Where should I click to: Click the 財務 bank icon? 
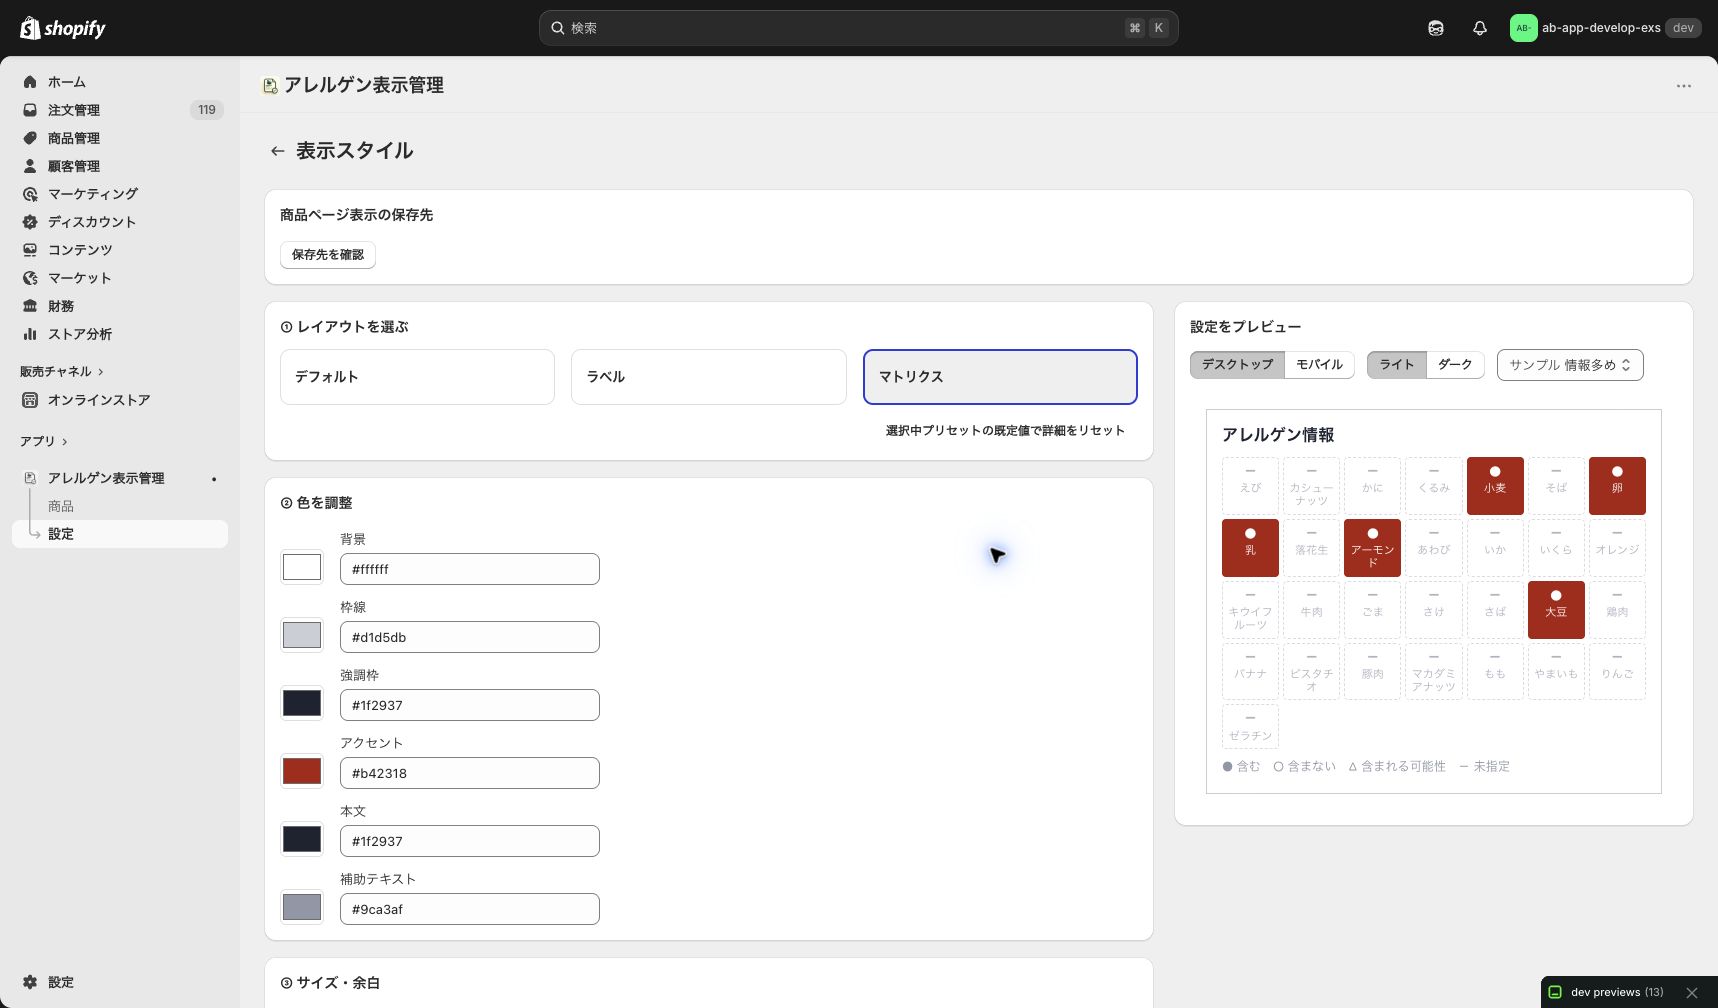30,306
